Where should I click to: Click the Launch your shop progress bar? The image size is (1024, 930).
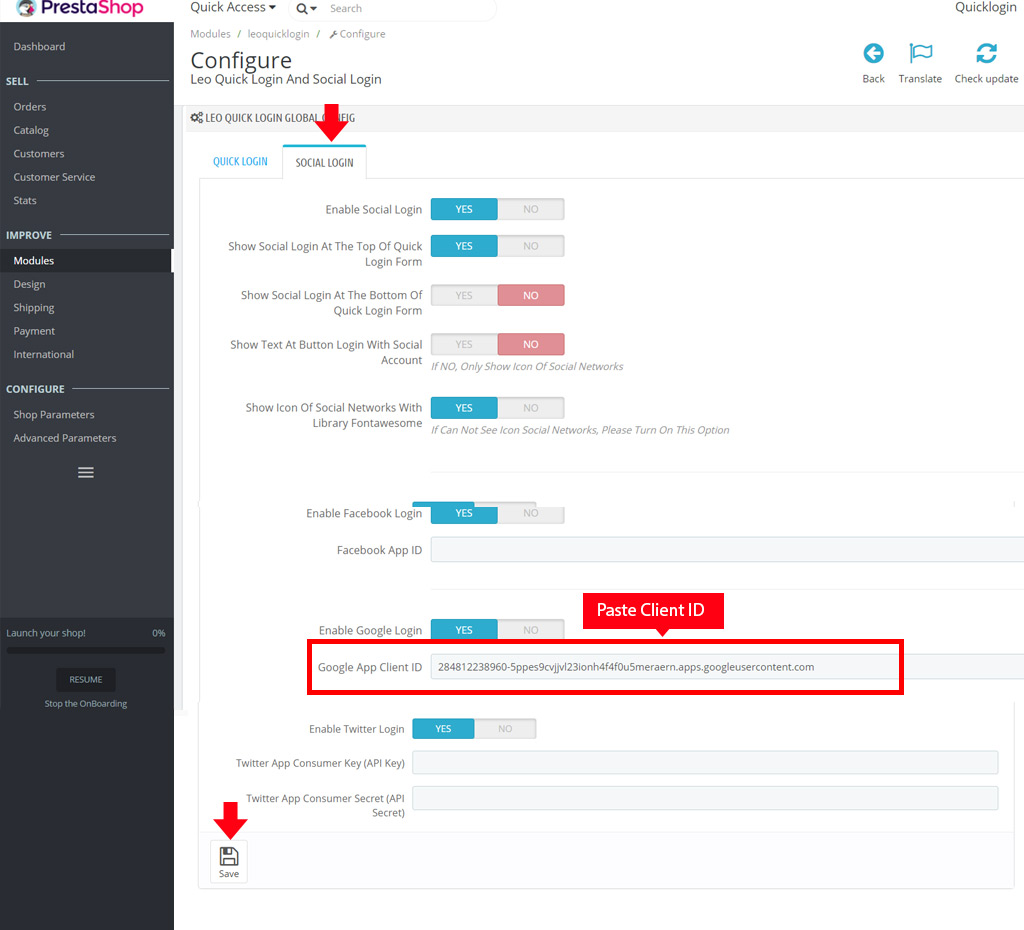86,650
